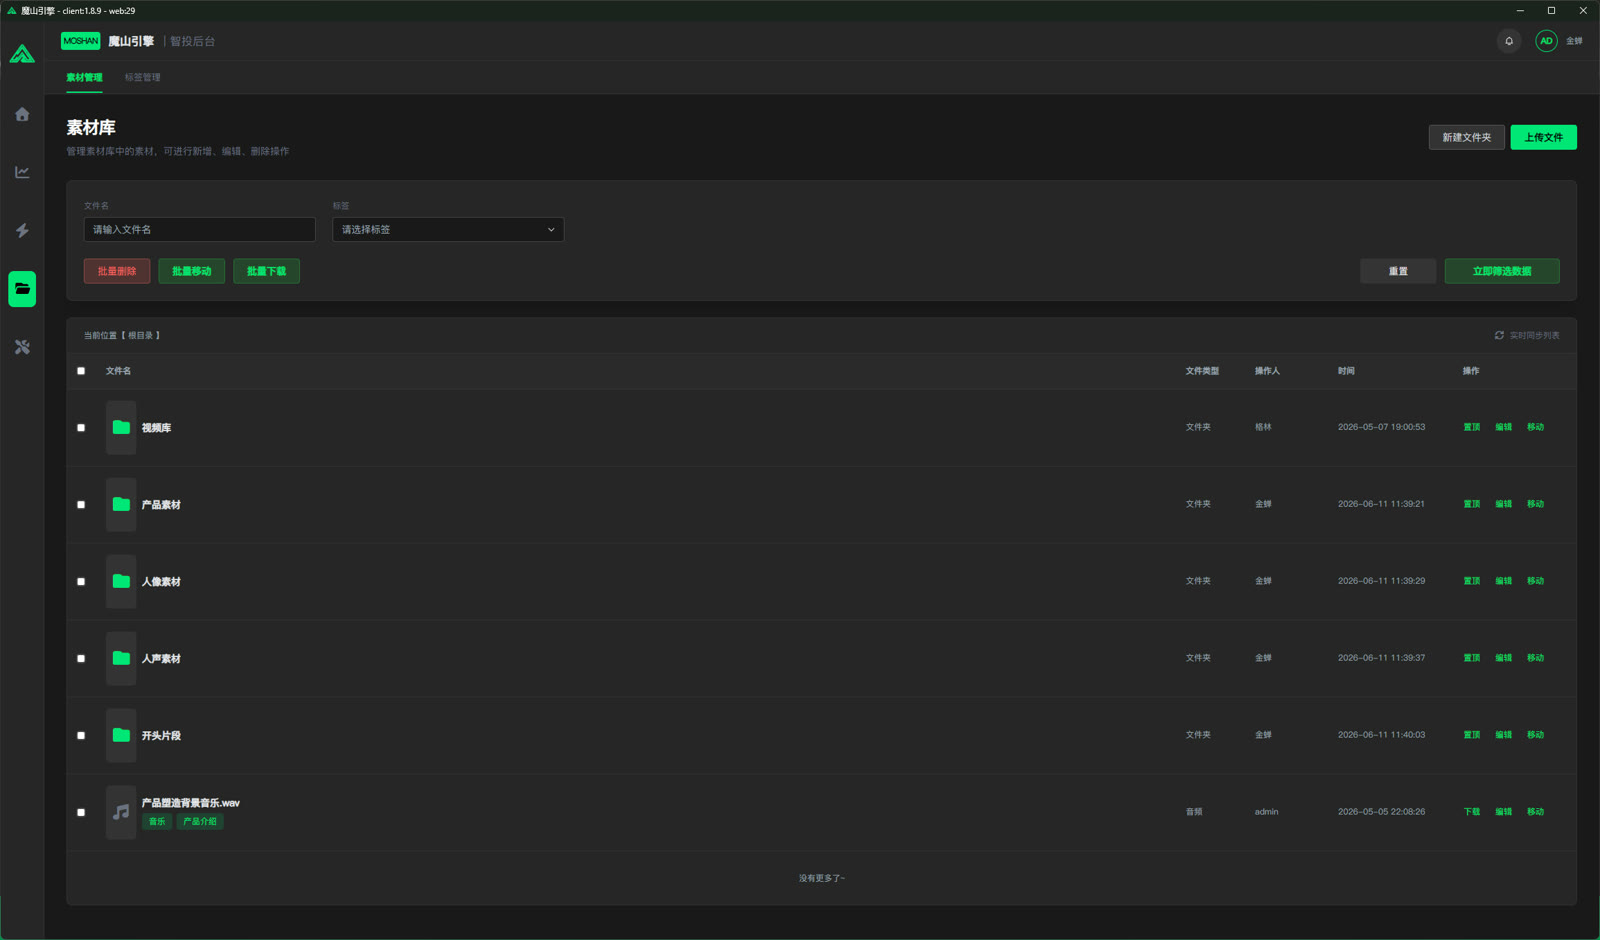The height and width of the screenshot is (940, 1600).
Task: Click 编辑 for the 产品素材 row
Action: [1503, 504]
